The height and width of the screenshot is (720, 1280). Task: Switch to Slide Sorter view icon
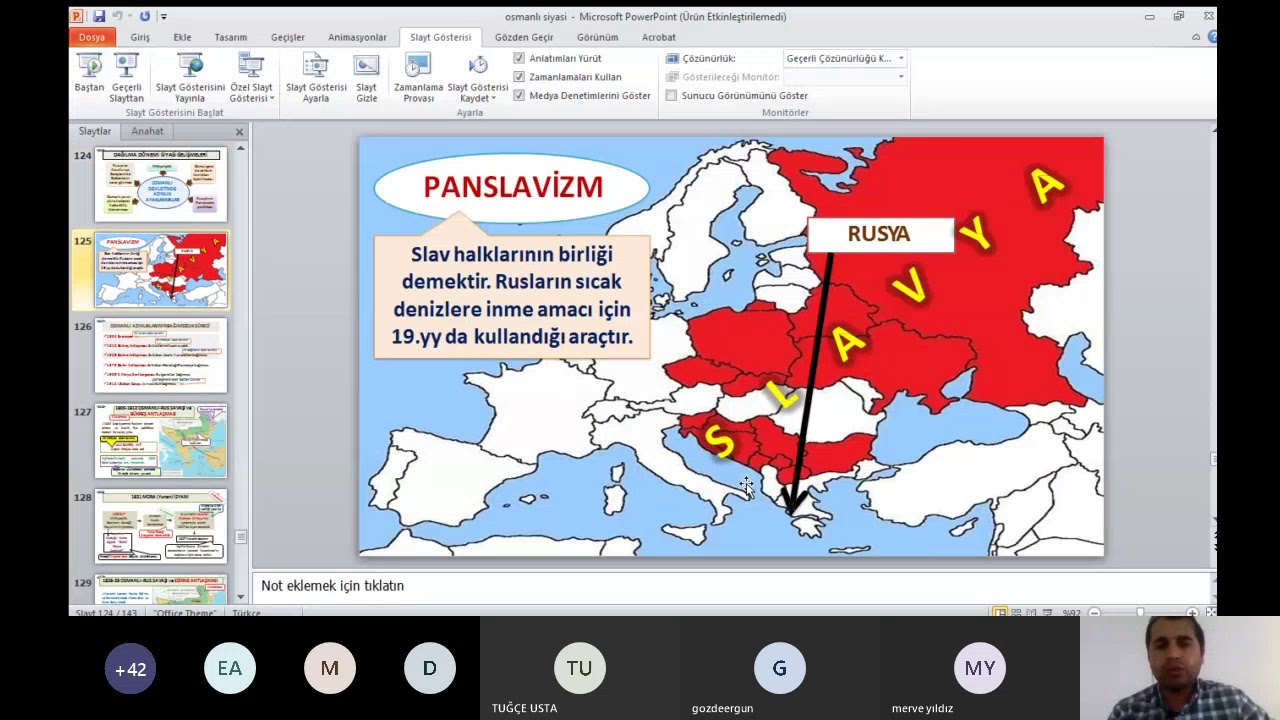tap(1016, 612)
